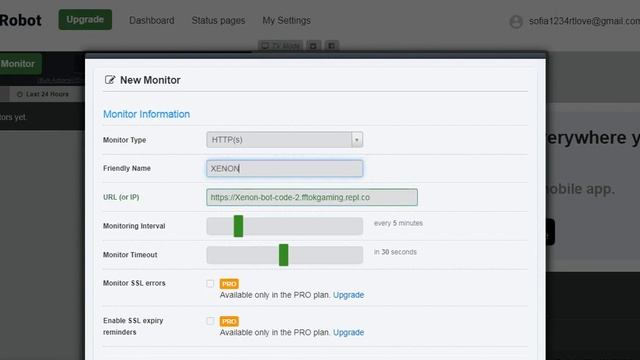Open the sofia1234rtlove@gmail.com account menu
The width and height of the screenshot is (640, 360).
coord(584,21)
